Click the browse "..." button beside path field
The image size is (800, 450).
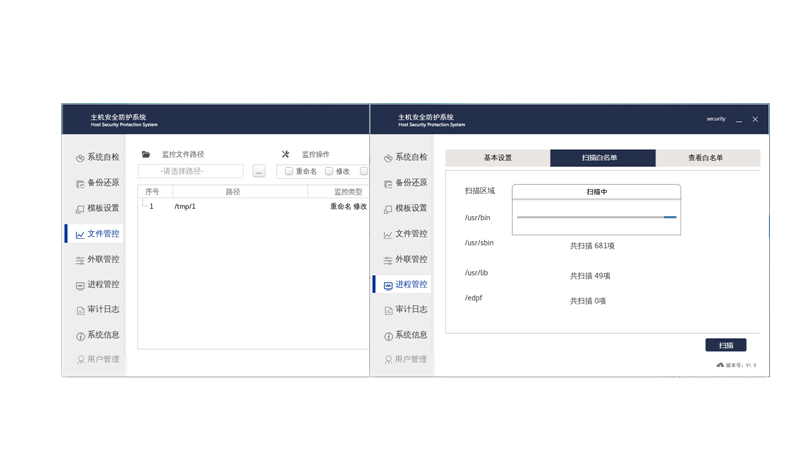click(259, 171)
